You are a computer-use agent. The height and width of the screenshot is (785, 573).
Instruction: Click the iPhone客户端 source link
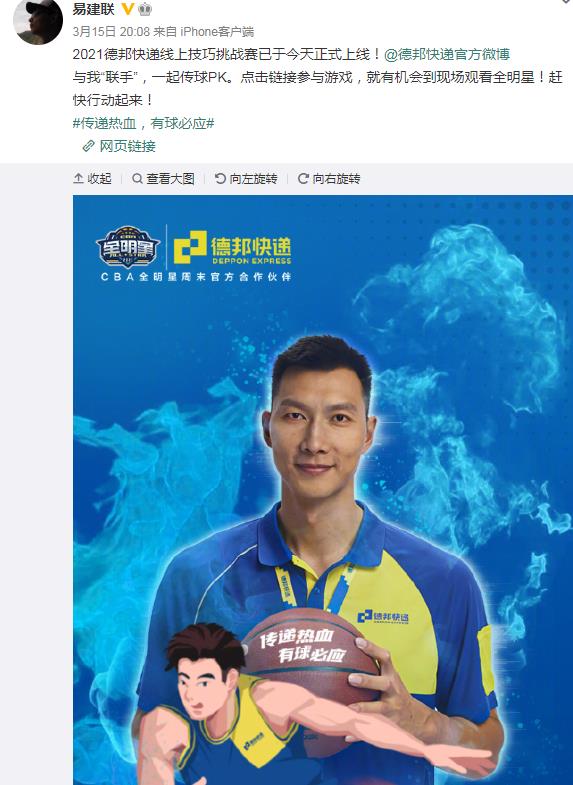click(x=217, y=32)
